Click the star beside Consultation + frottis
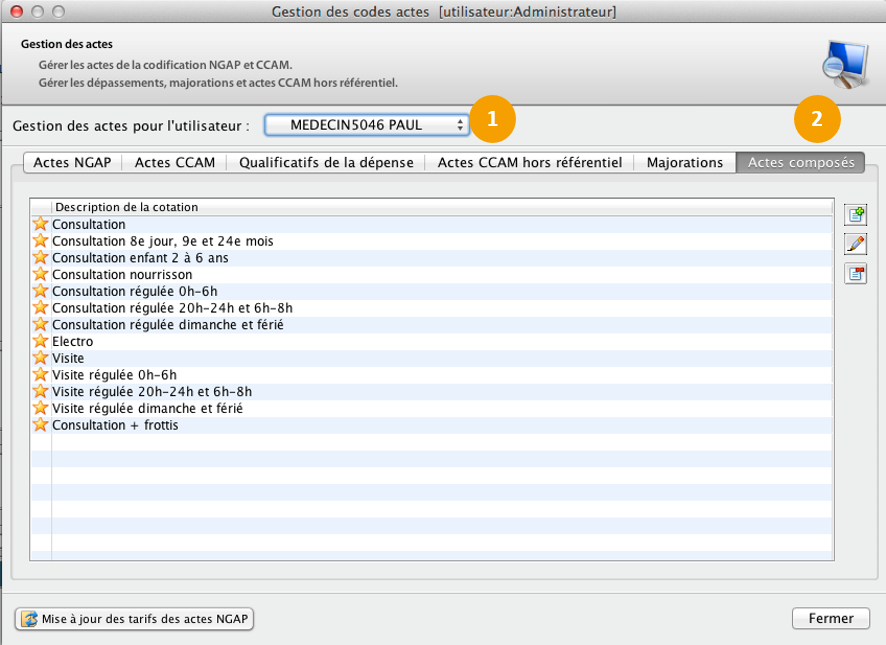886x645 pixels. coord(41,425)
